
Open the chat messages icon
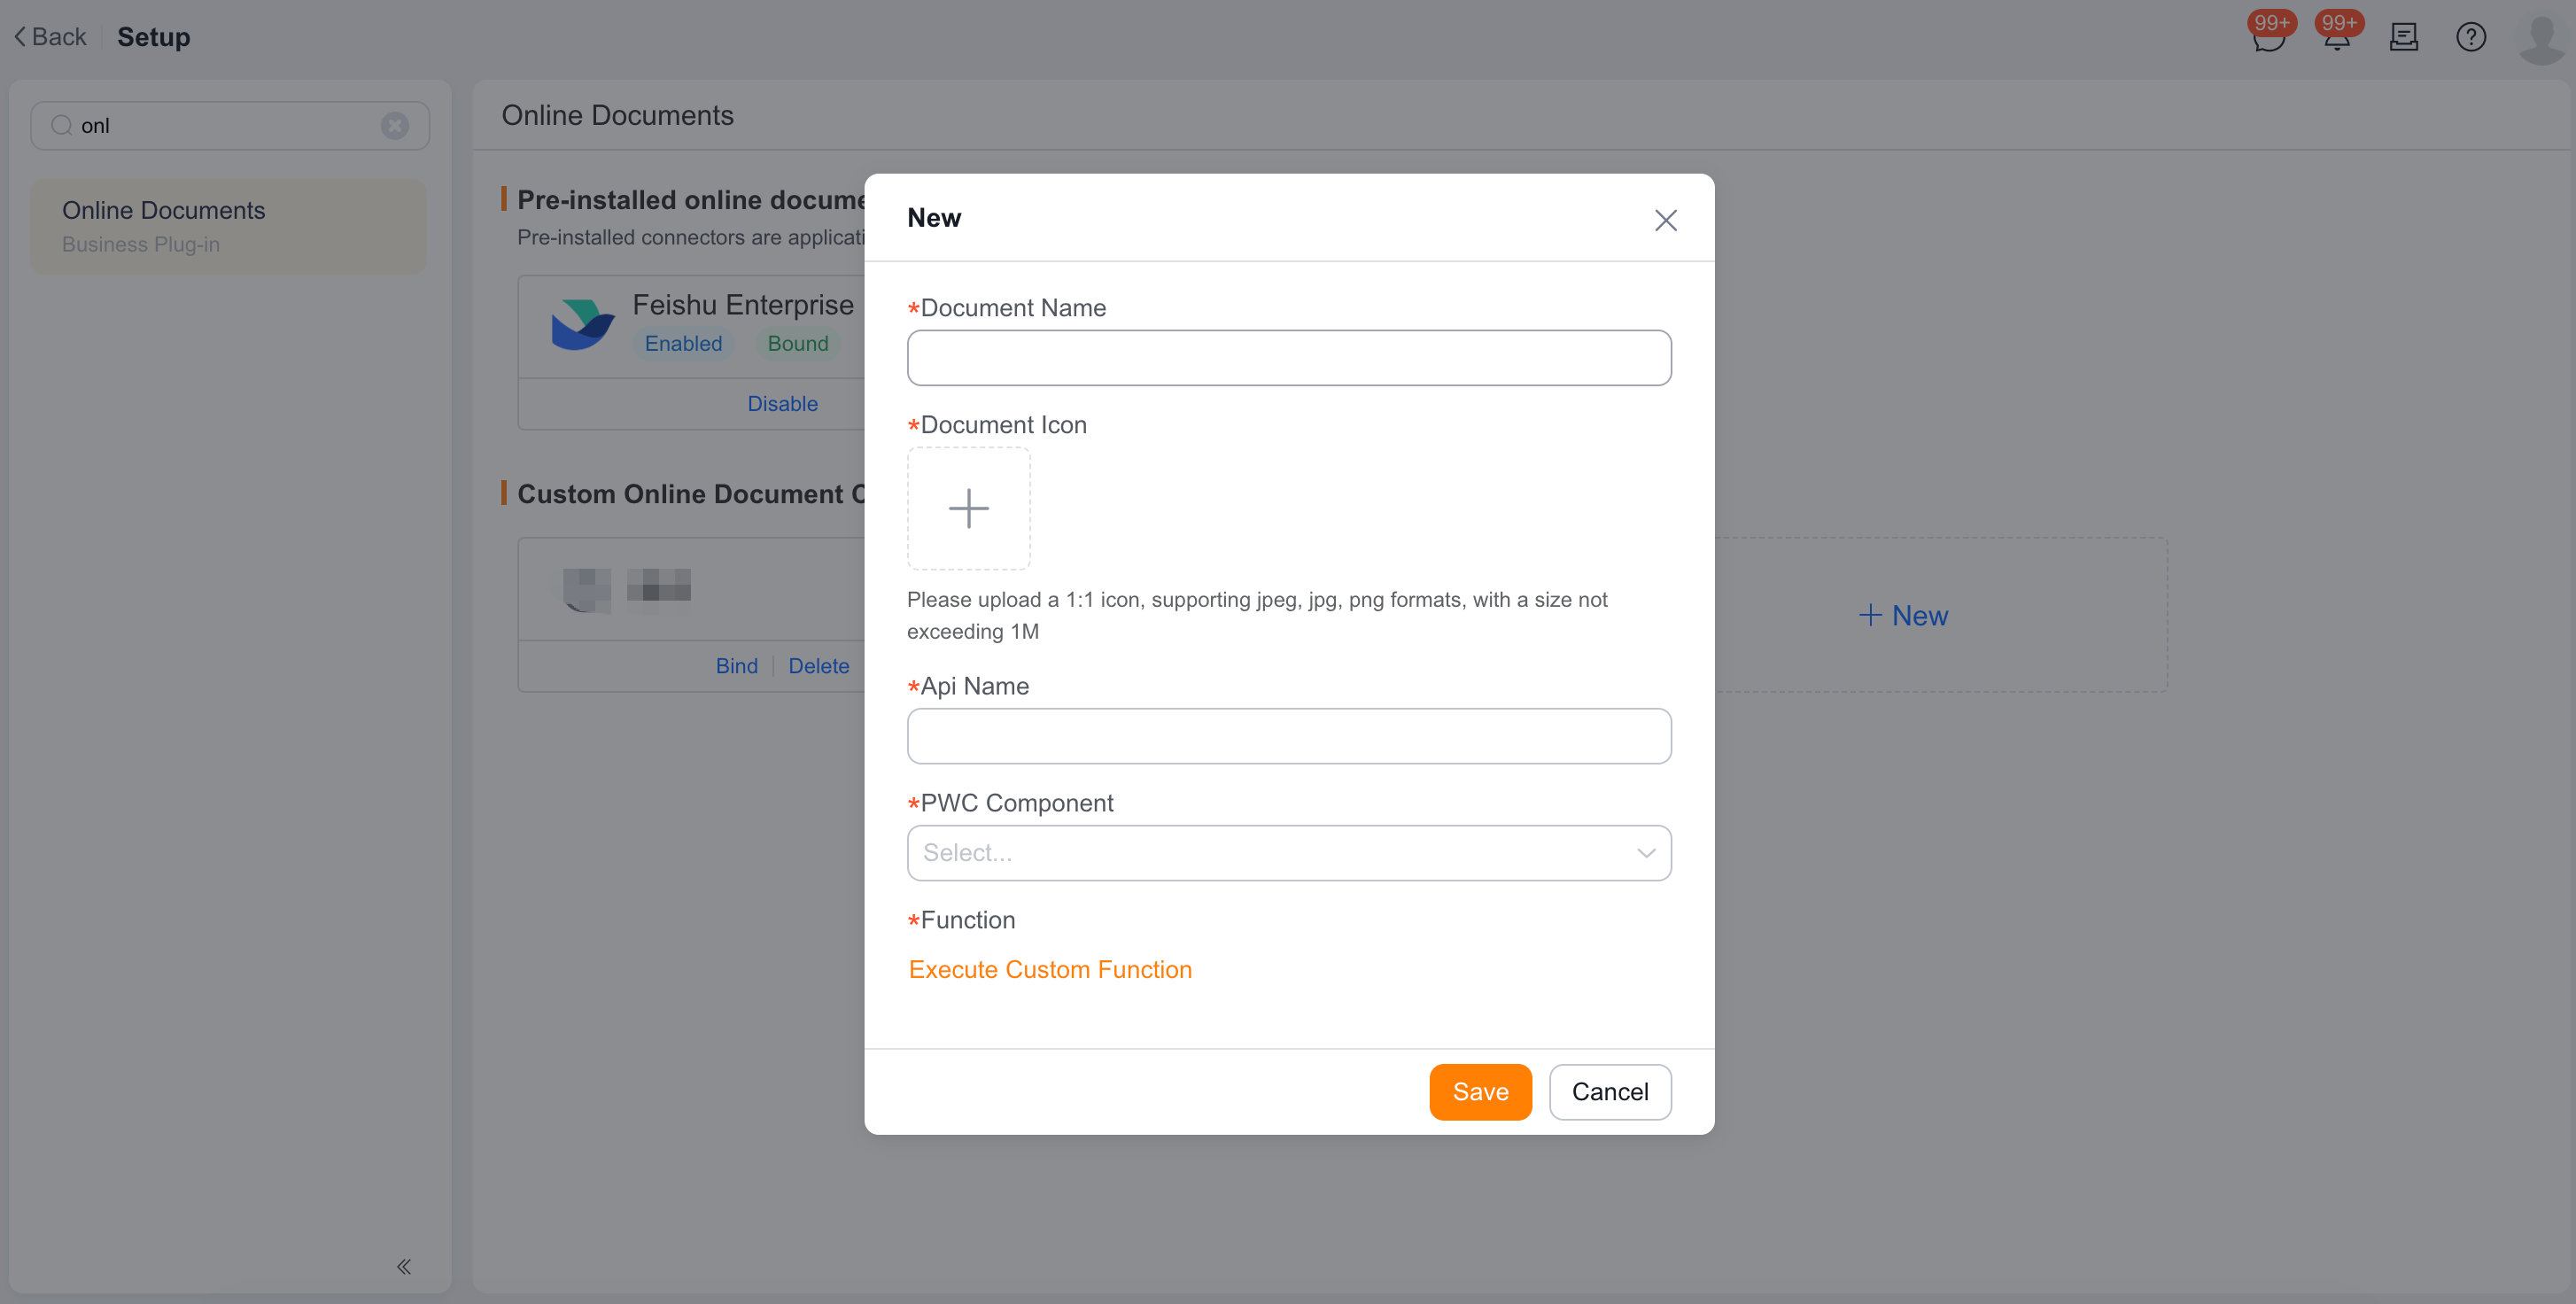pyautogui.click(x=2268, y=38)
